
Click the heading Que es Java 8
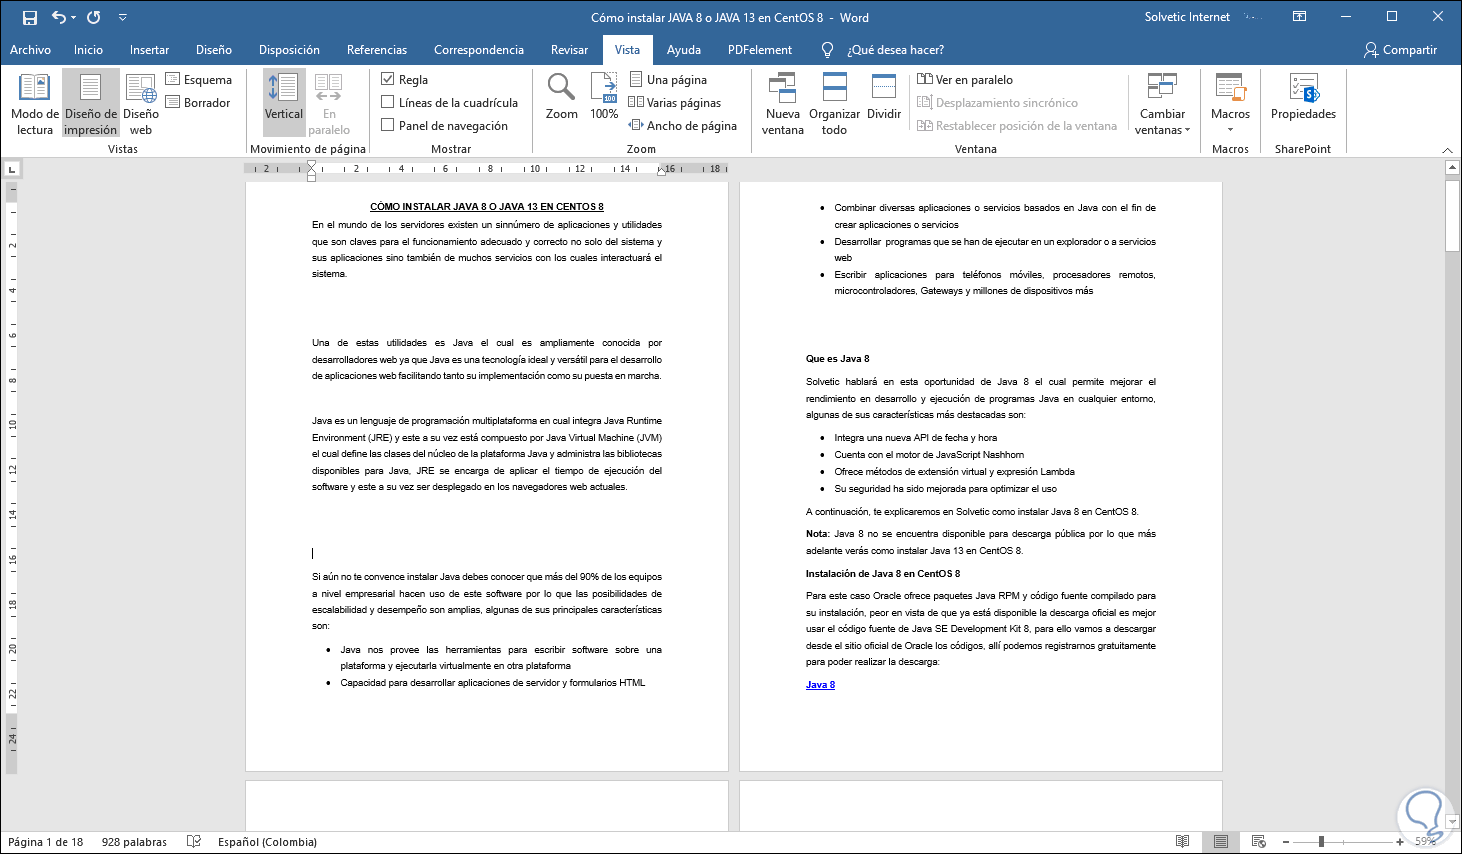pyautogui.click(x=838, y=359)
